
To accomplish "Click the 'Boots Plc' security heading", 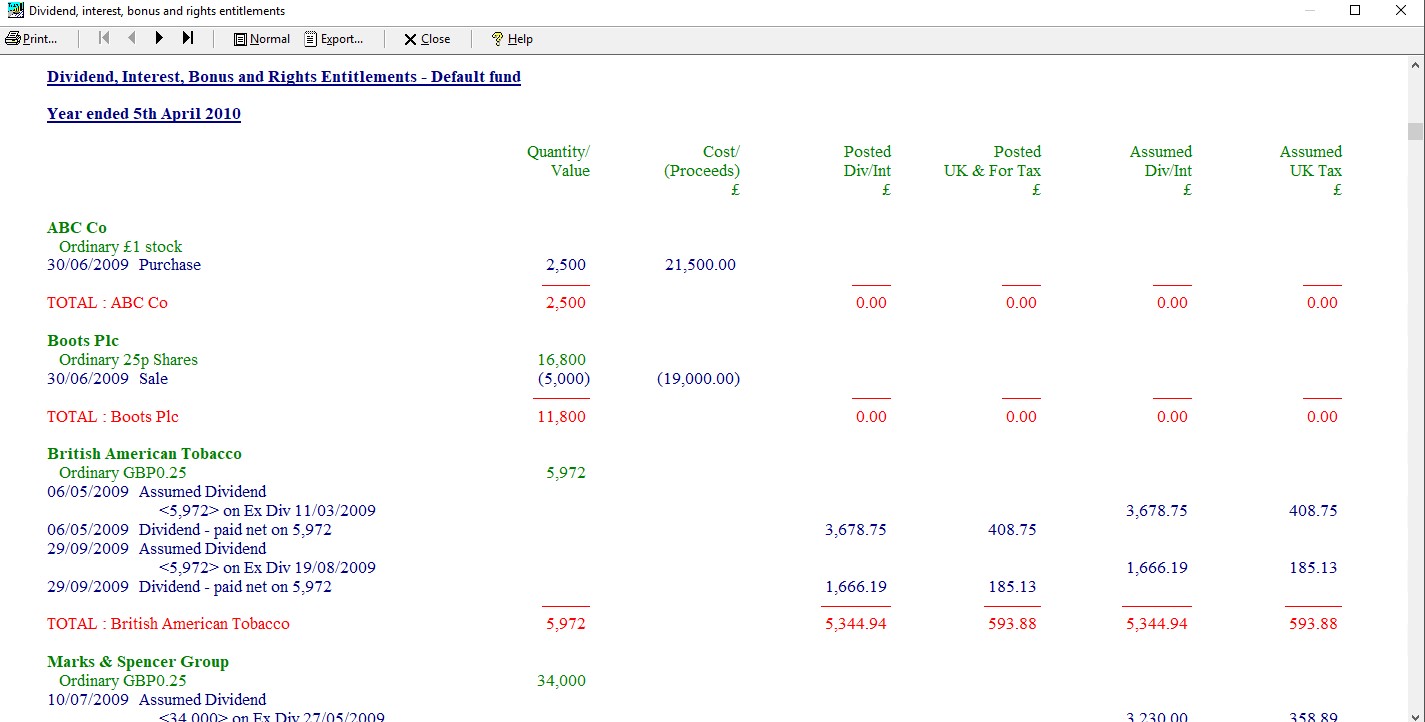I will click(x=83, y=341).
